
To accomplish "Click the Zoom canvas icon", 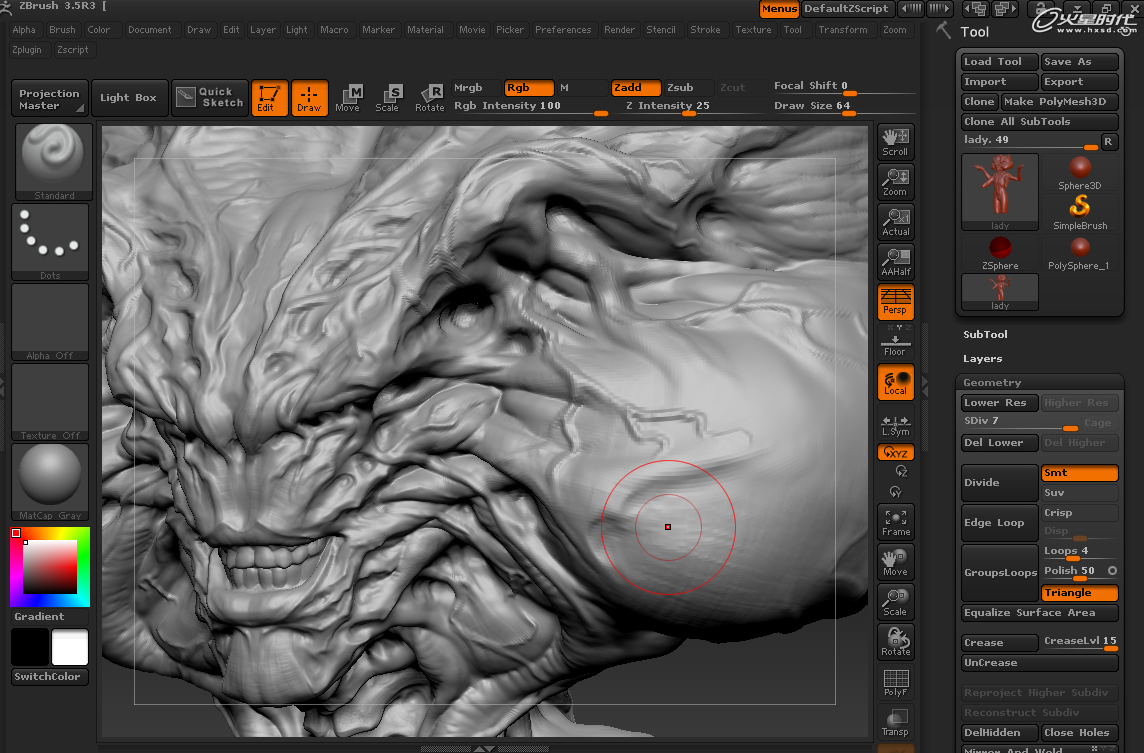I will click(895, 182).
